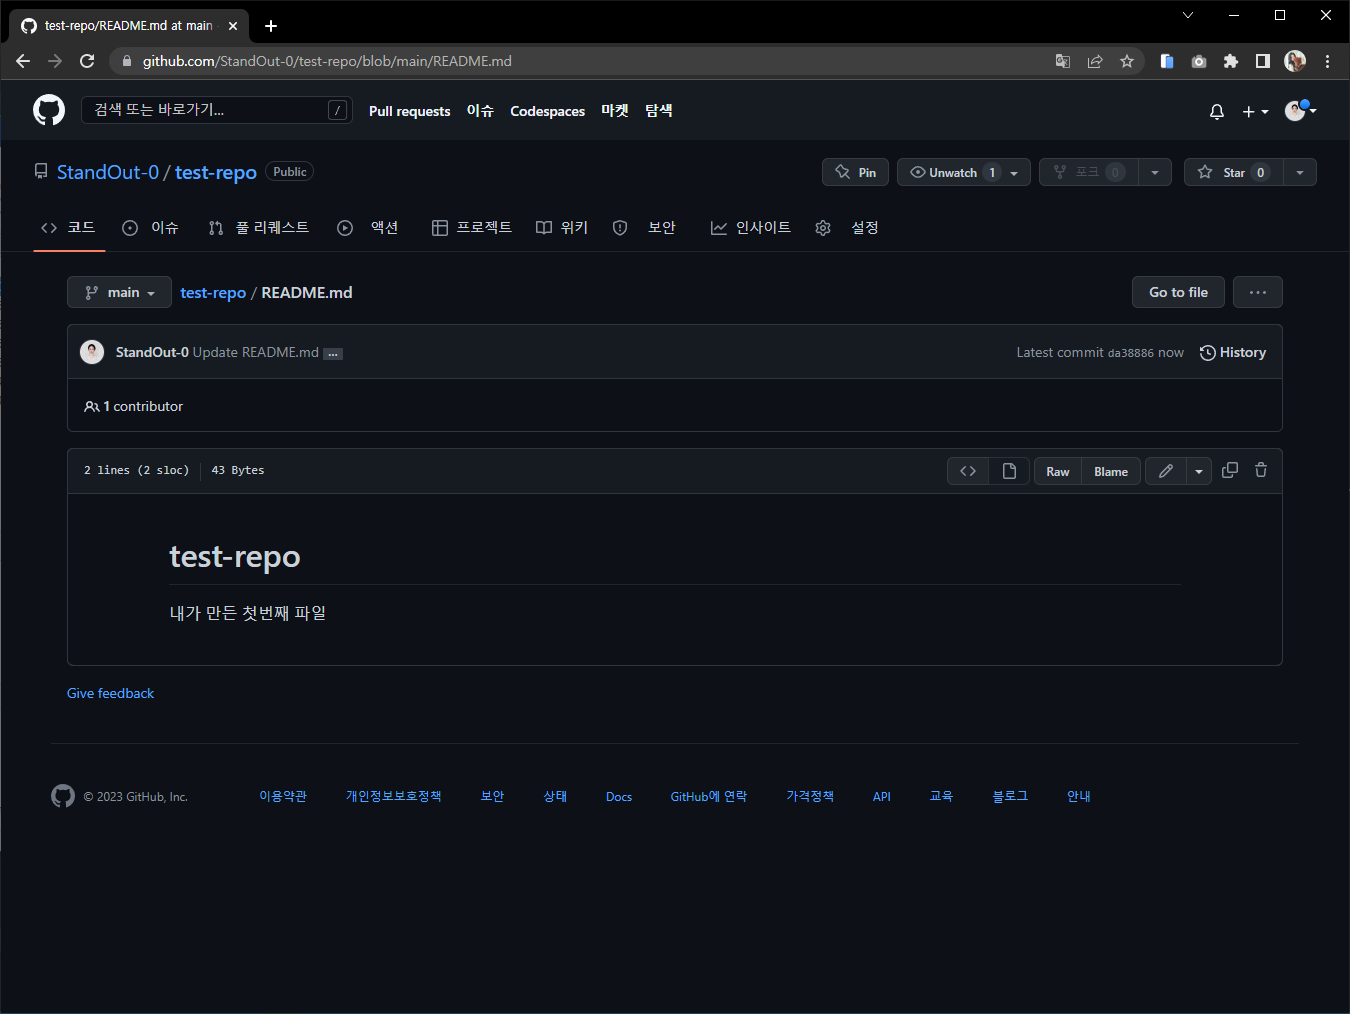Open Pull requests in top navigation

(x=409, y=111)
